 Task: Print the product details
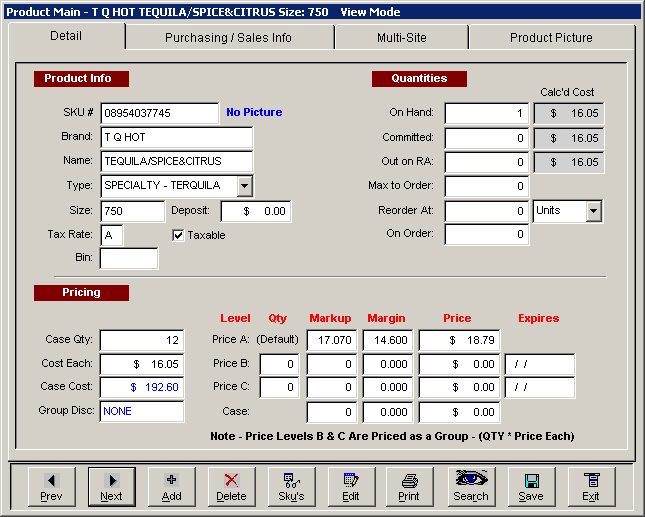tap(409, 487)
